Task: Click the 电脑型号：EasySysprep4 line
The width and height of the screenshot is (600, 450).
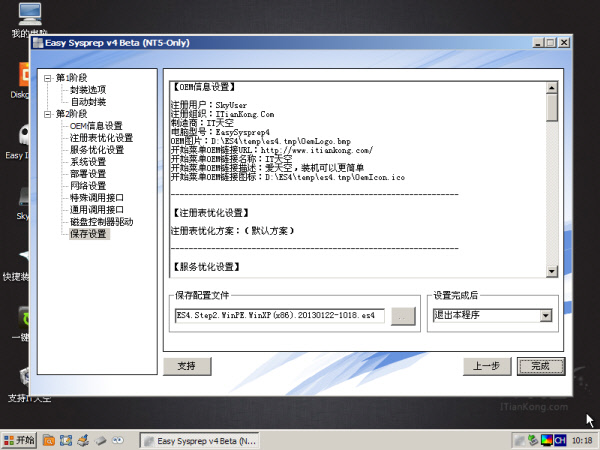Action: coord(220,132)
